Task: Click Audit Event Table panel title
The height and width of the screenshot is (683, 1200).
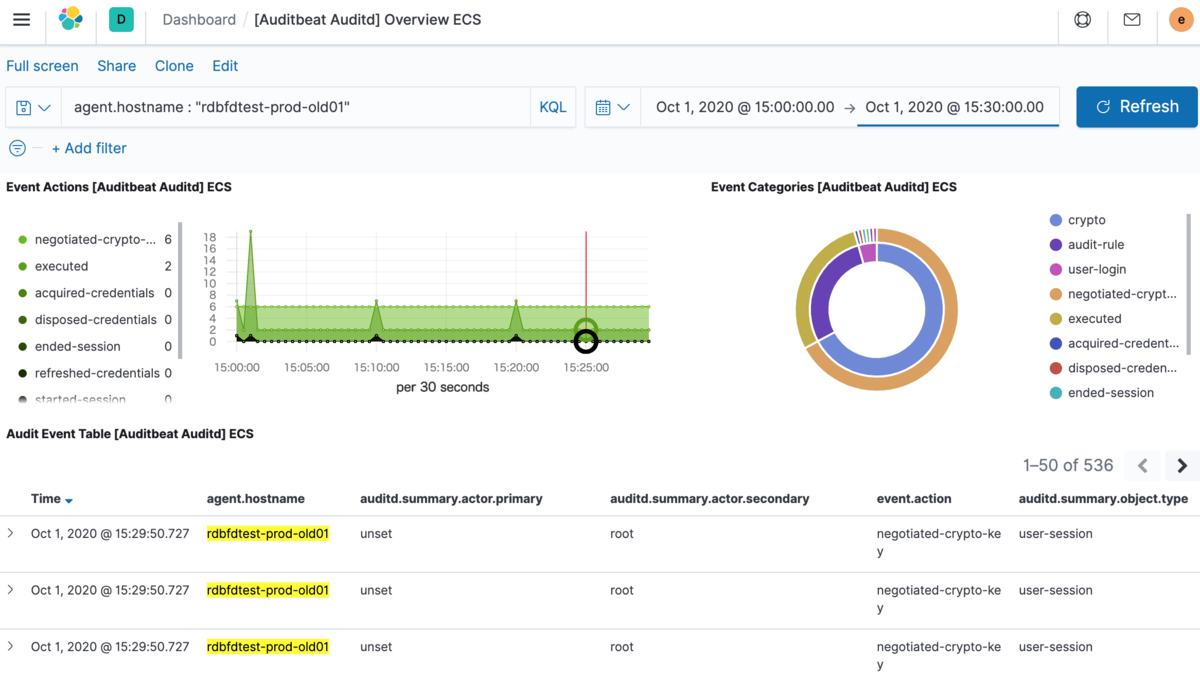Action: [x=130, y=434]
